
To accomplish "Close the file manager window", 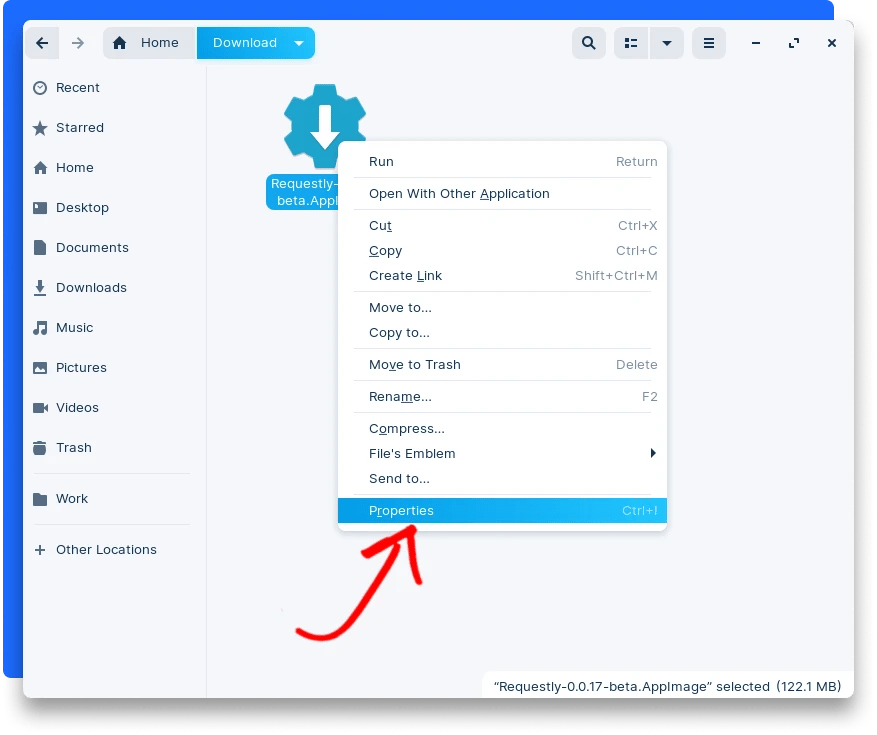I will 832,43.
